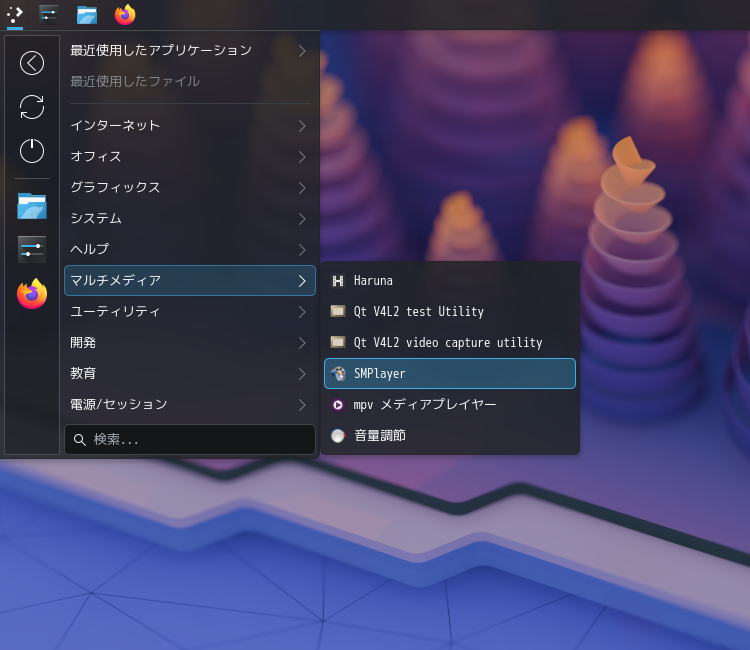This screenshot has width=750, height=650.
Task: Click the 音量調節 volume control icon
Action: tap(338, 436)
